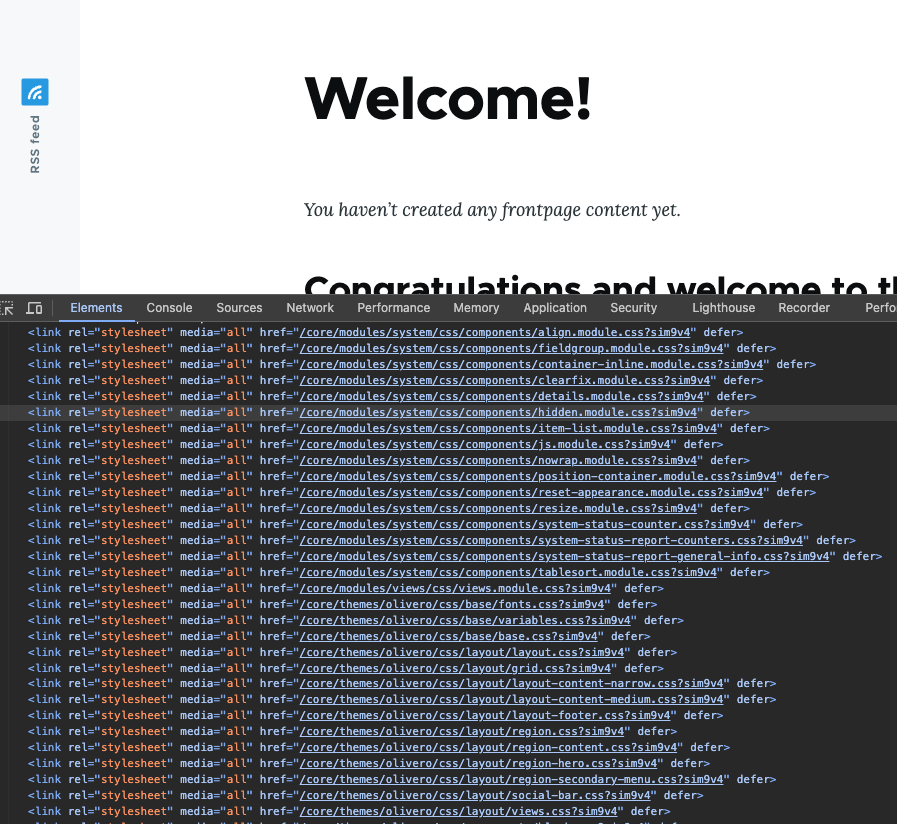Click the RSS feed text link
897x824 pixels.
(x=35, y=144)
